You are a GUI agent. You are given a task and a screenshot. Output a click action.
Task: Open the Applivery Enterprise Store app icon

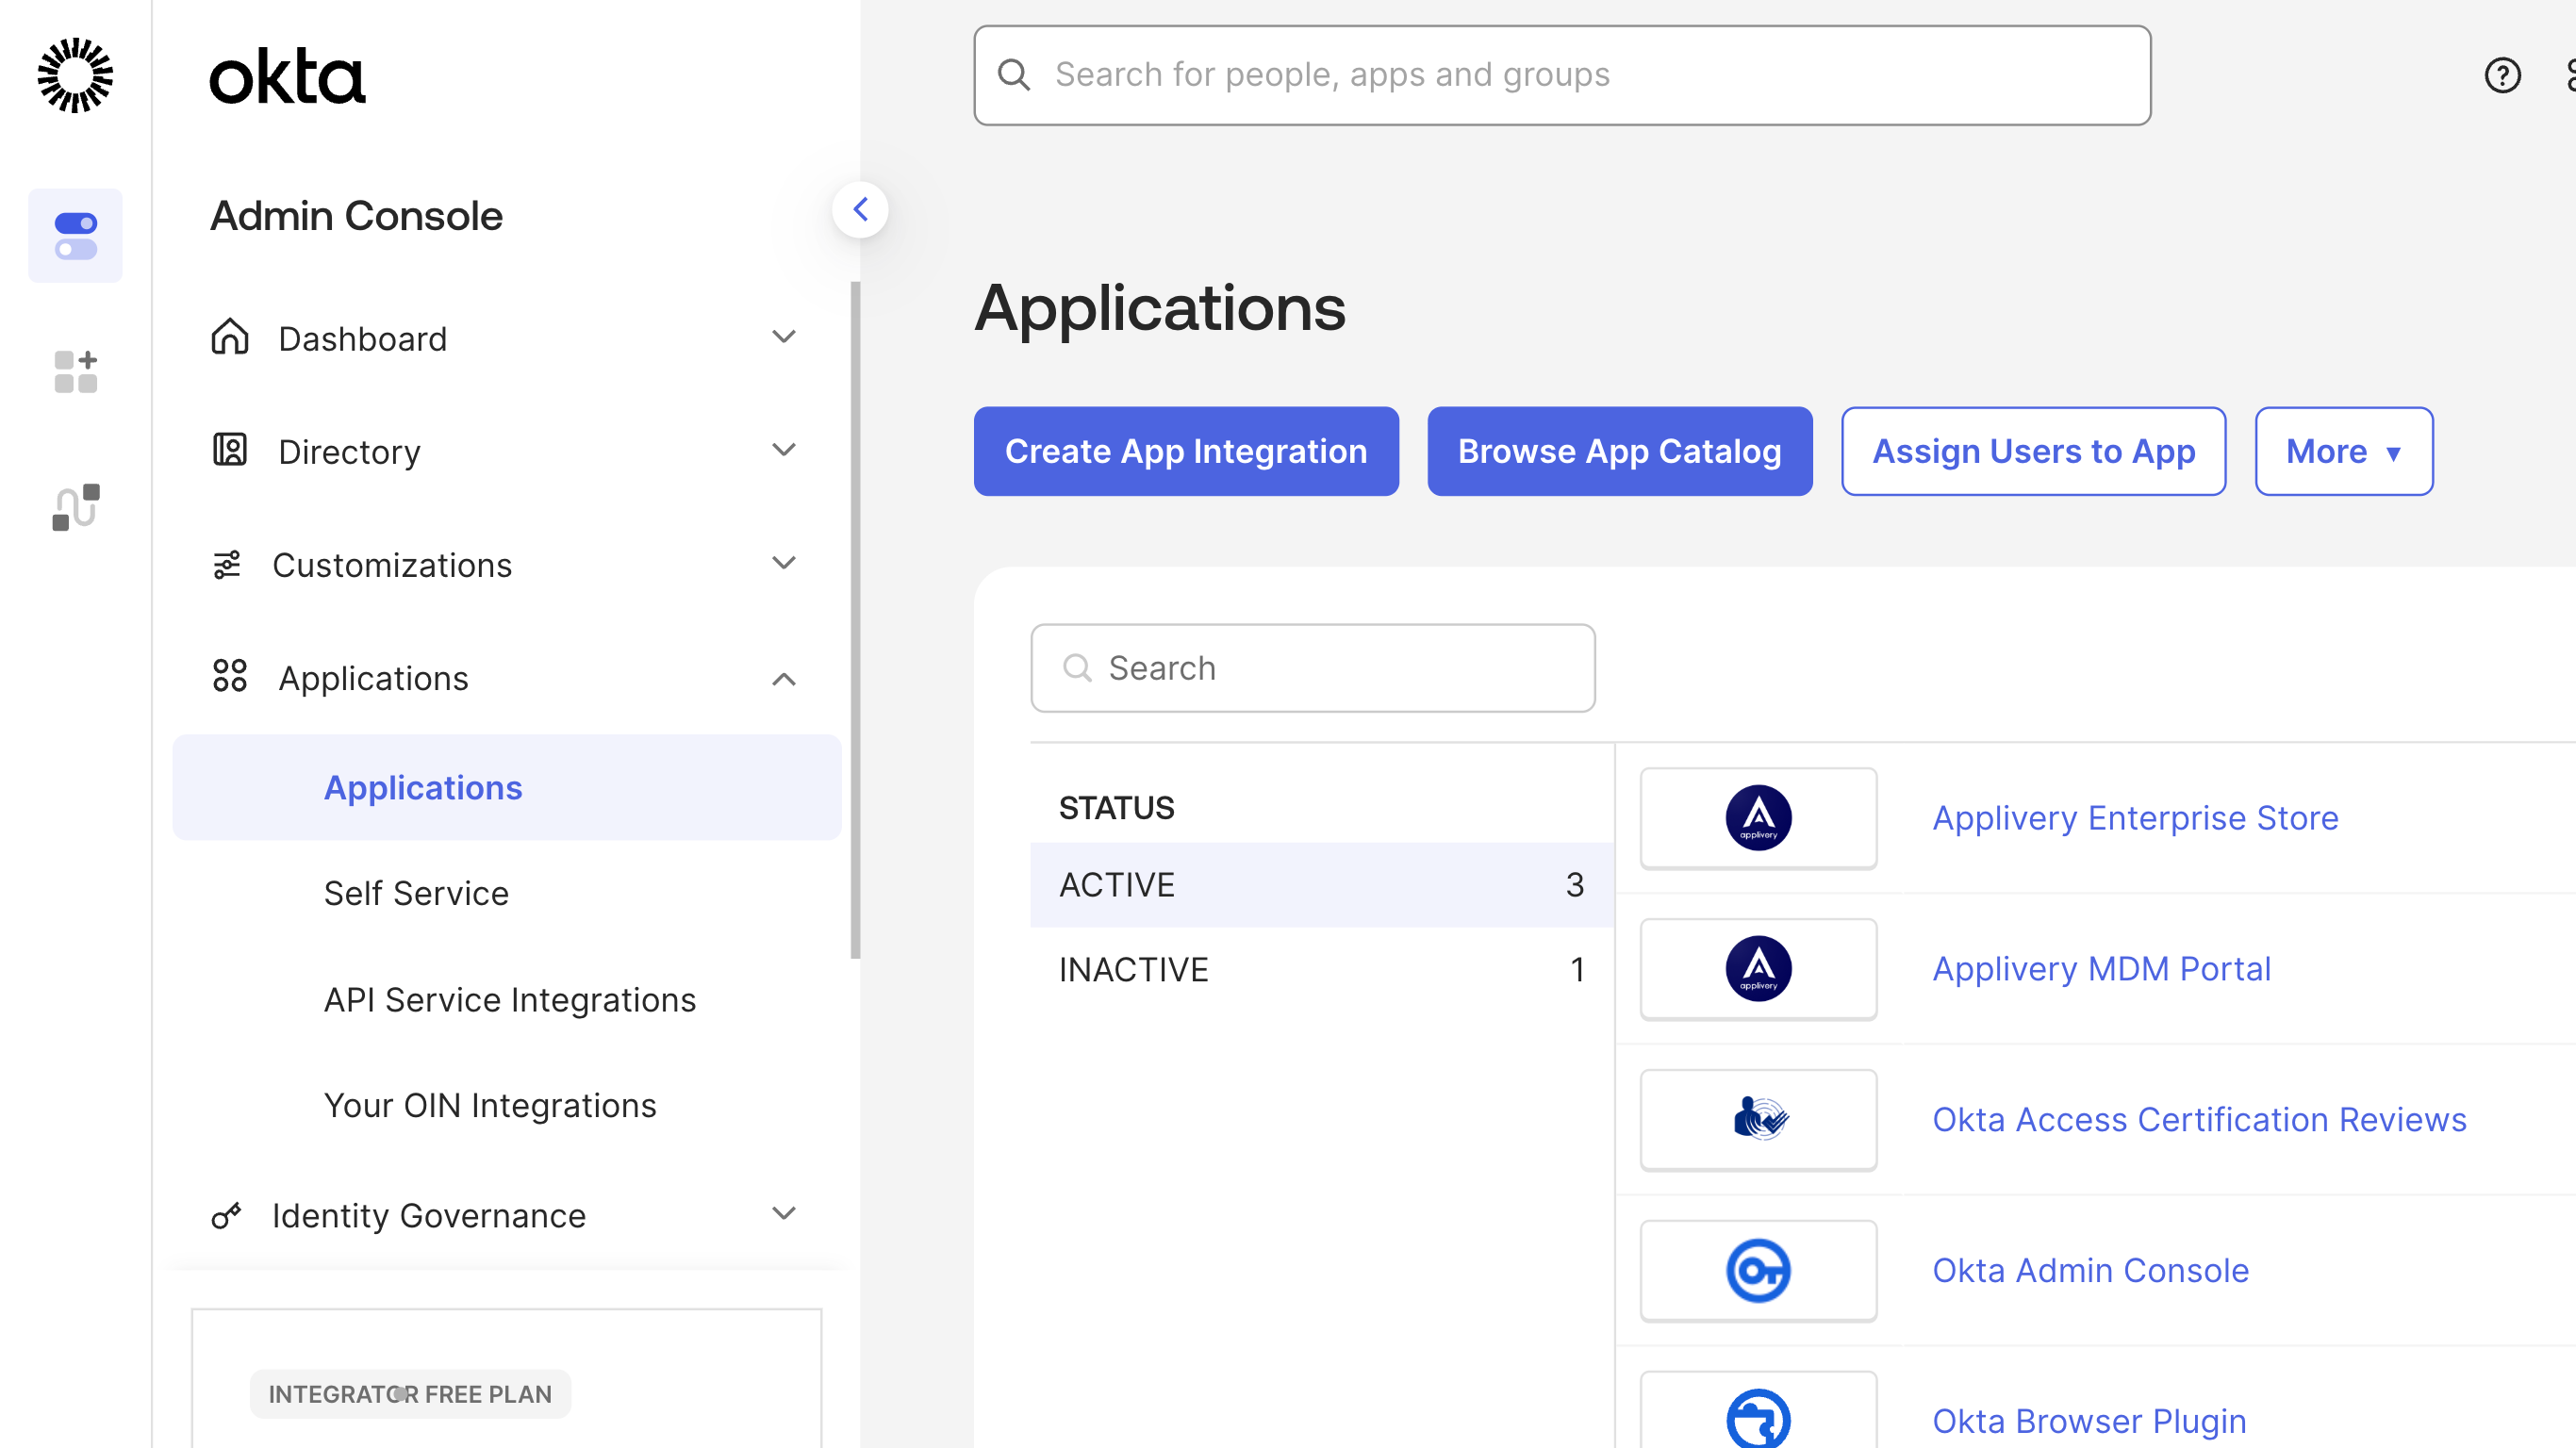tap(1758, 818)
